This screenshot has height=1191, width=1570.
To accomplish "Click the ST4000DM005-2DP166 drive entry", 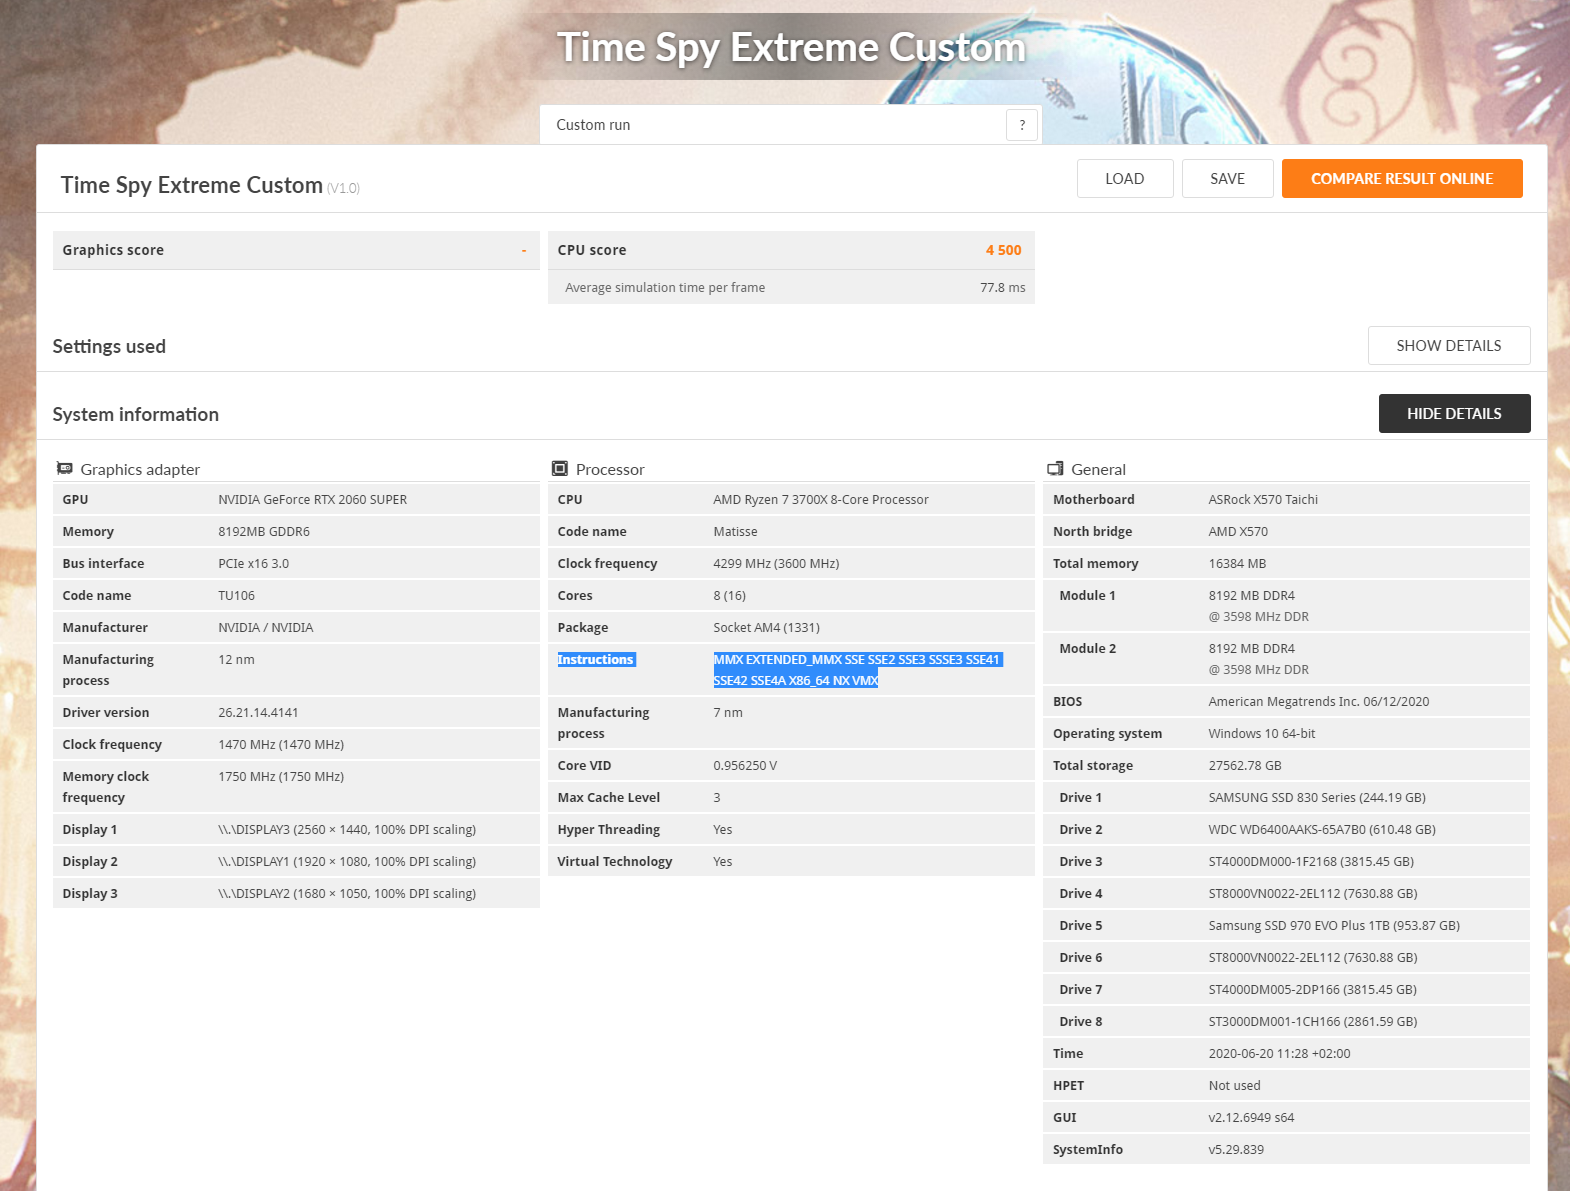I will point(1313,989).
